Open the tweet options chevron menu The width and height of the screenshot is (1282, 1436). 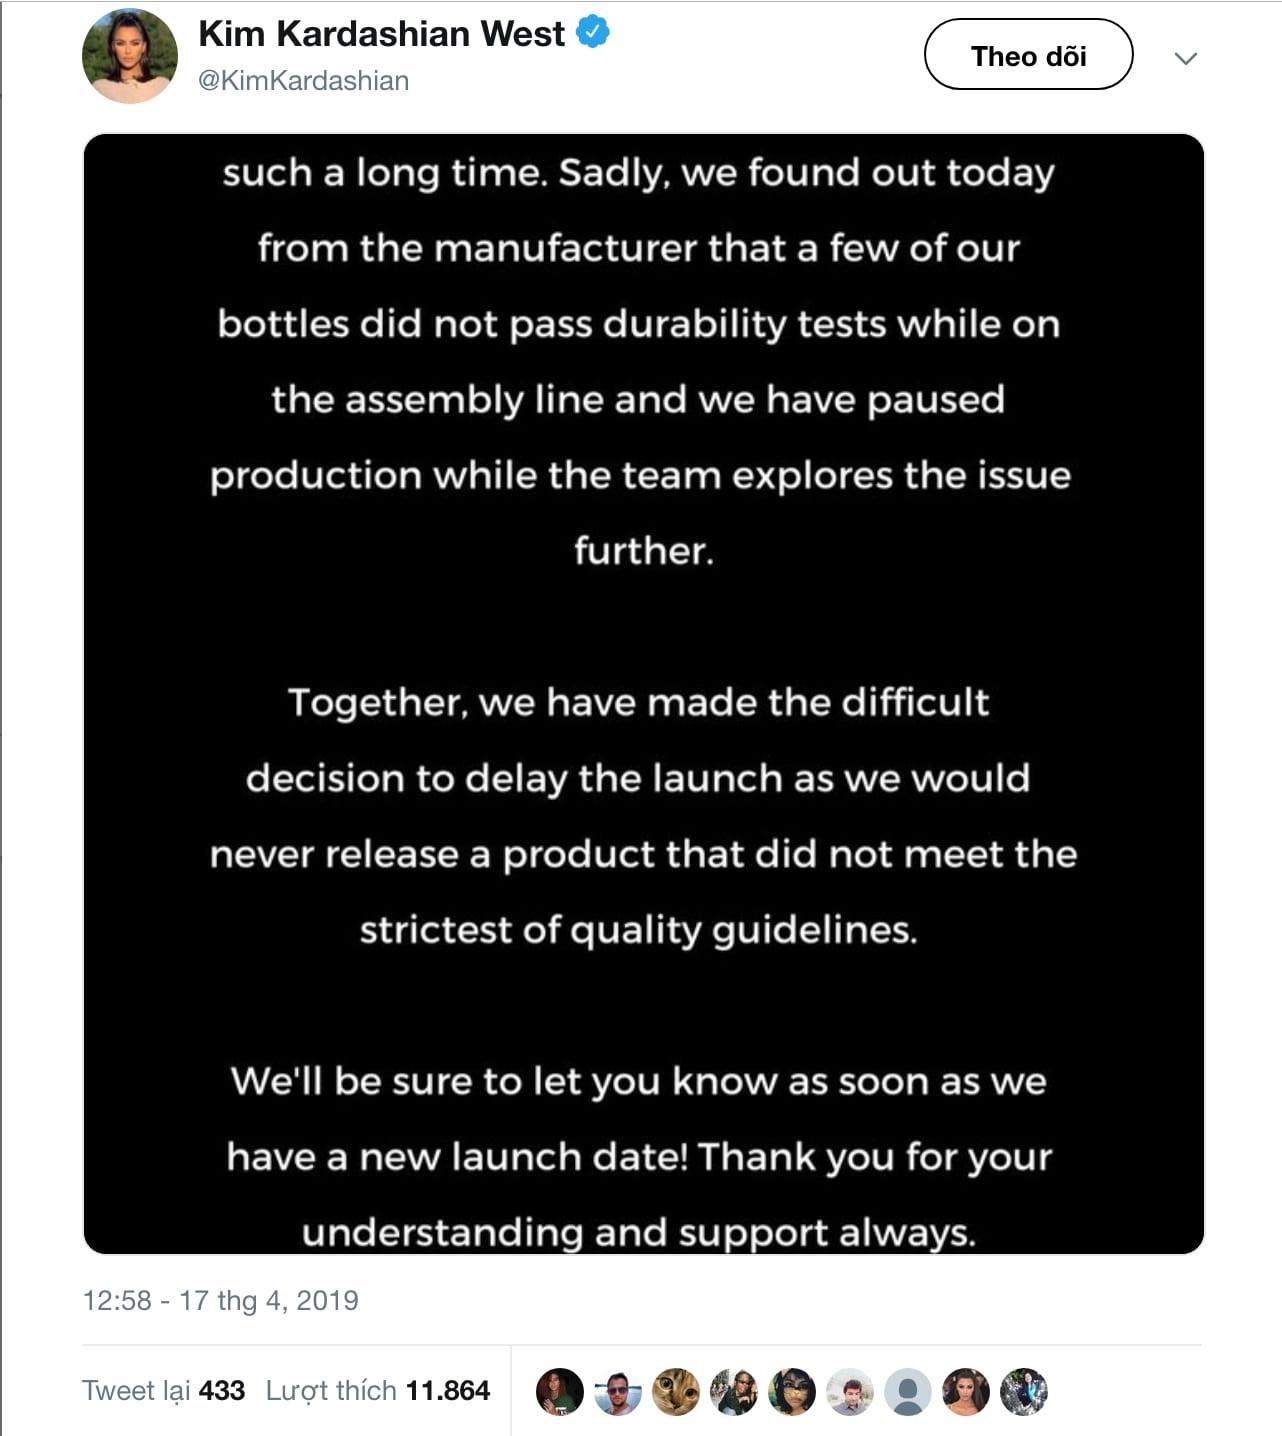tap(1185, 58)
